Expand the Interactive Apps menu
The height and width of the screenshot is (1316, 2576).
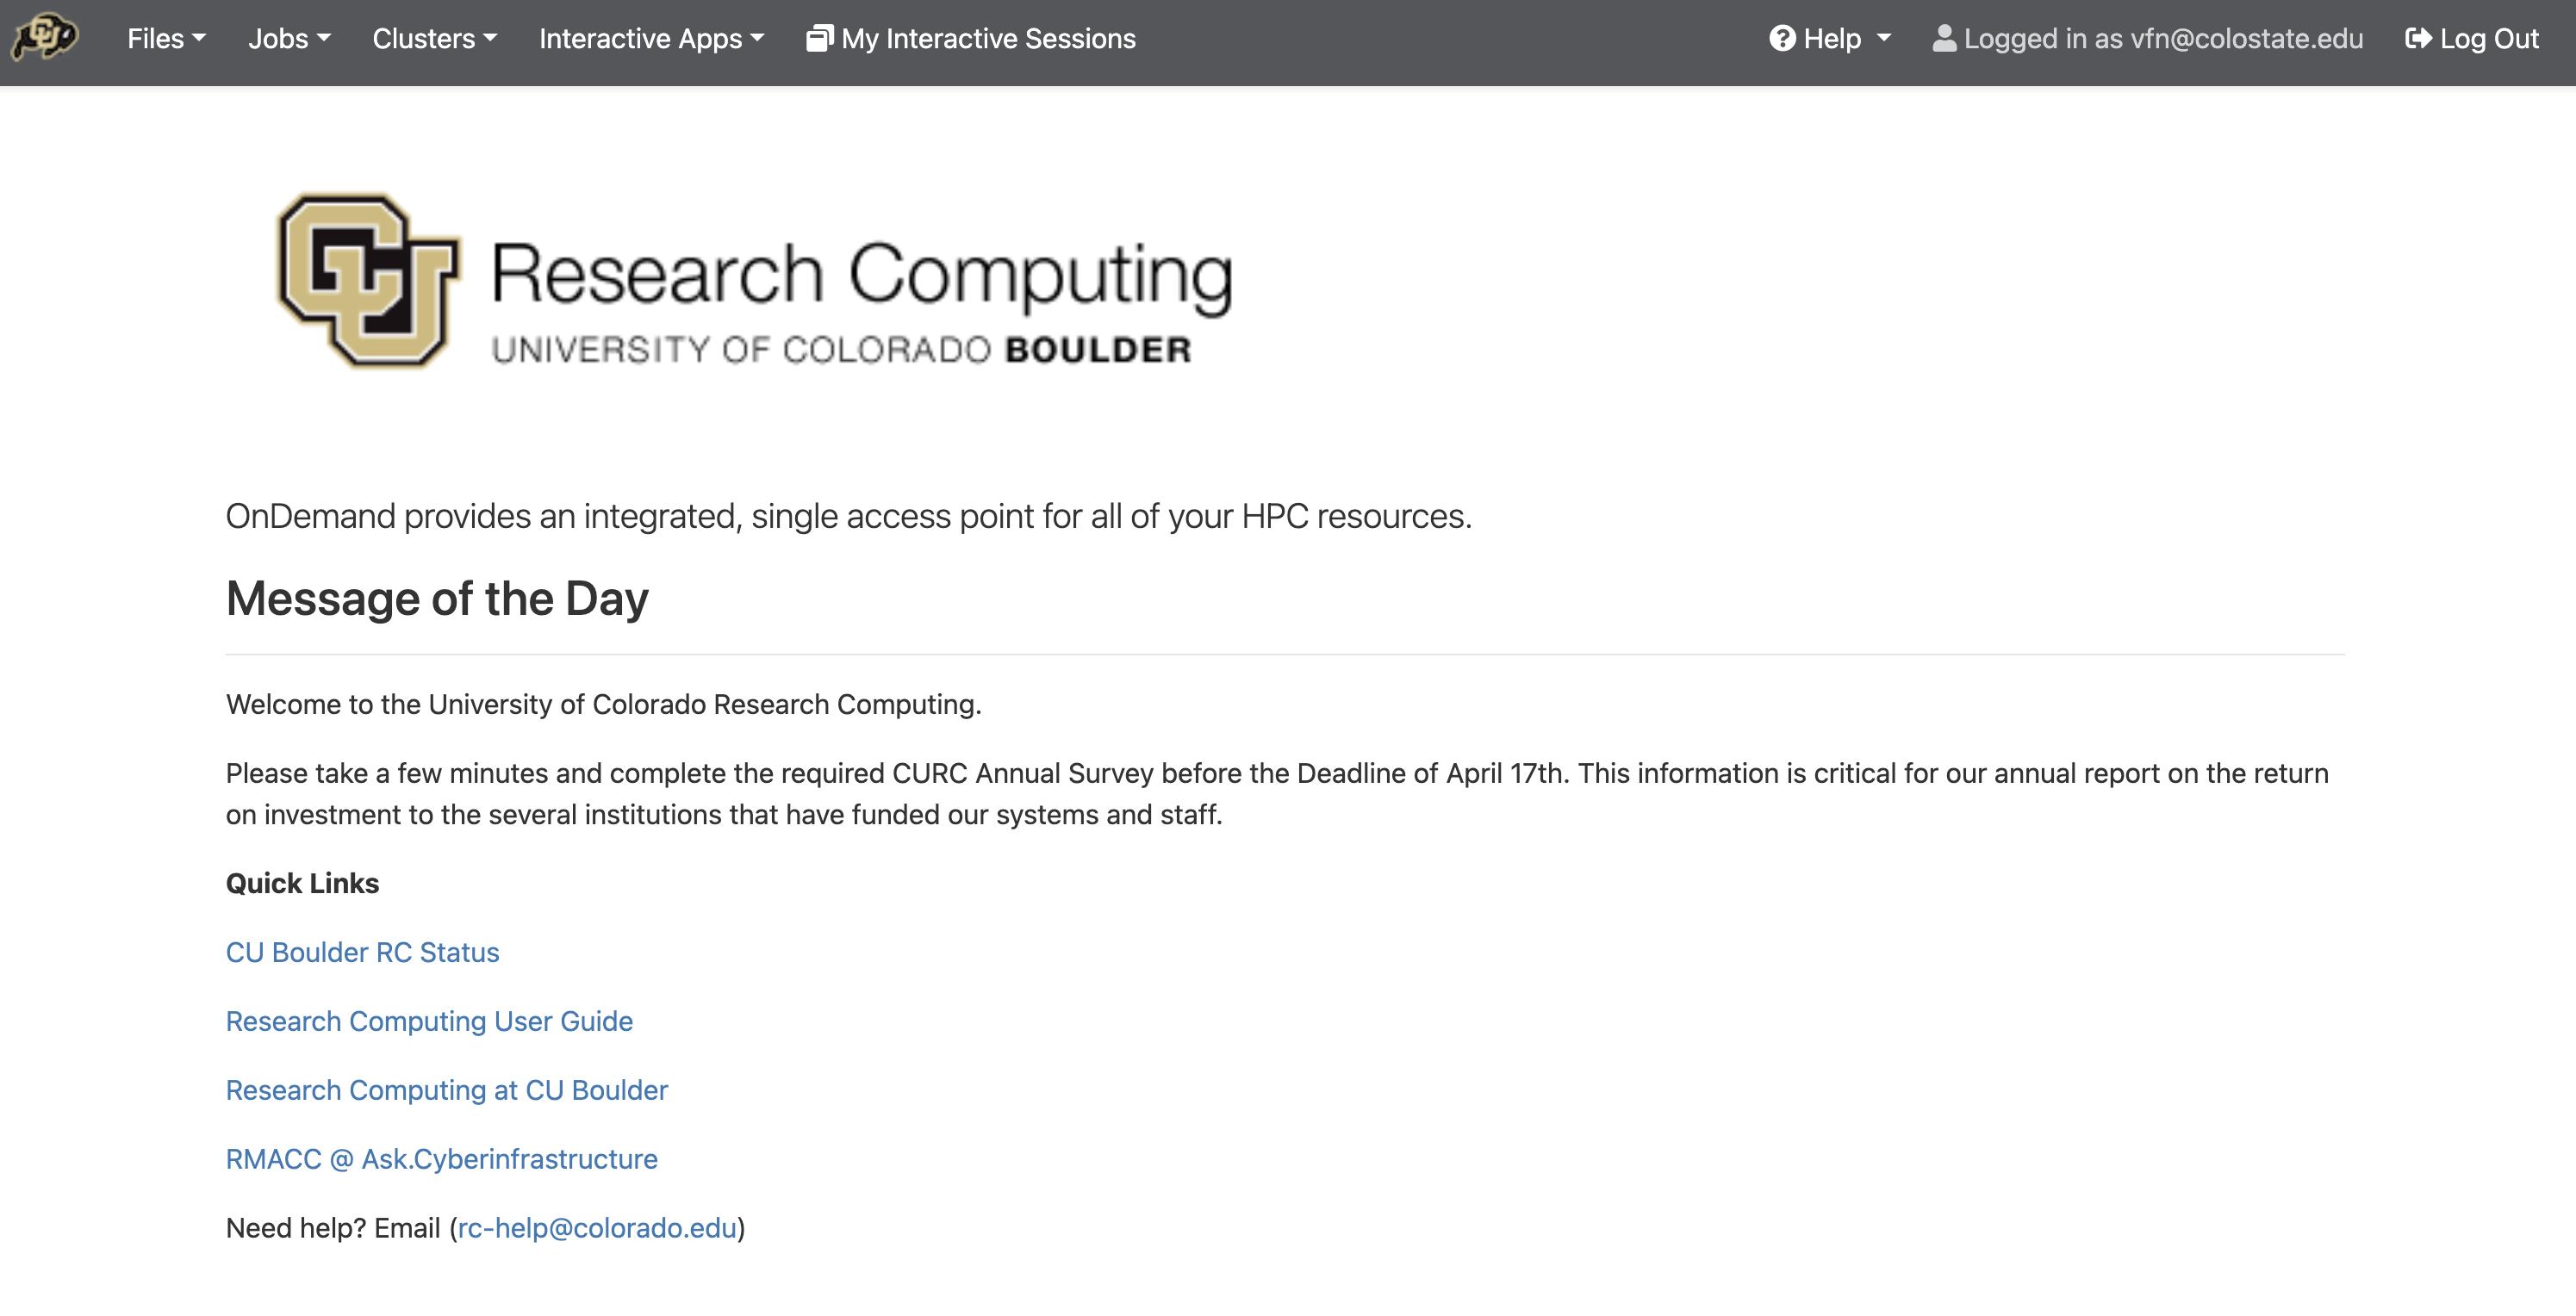click(x=651, y=38)
